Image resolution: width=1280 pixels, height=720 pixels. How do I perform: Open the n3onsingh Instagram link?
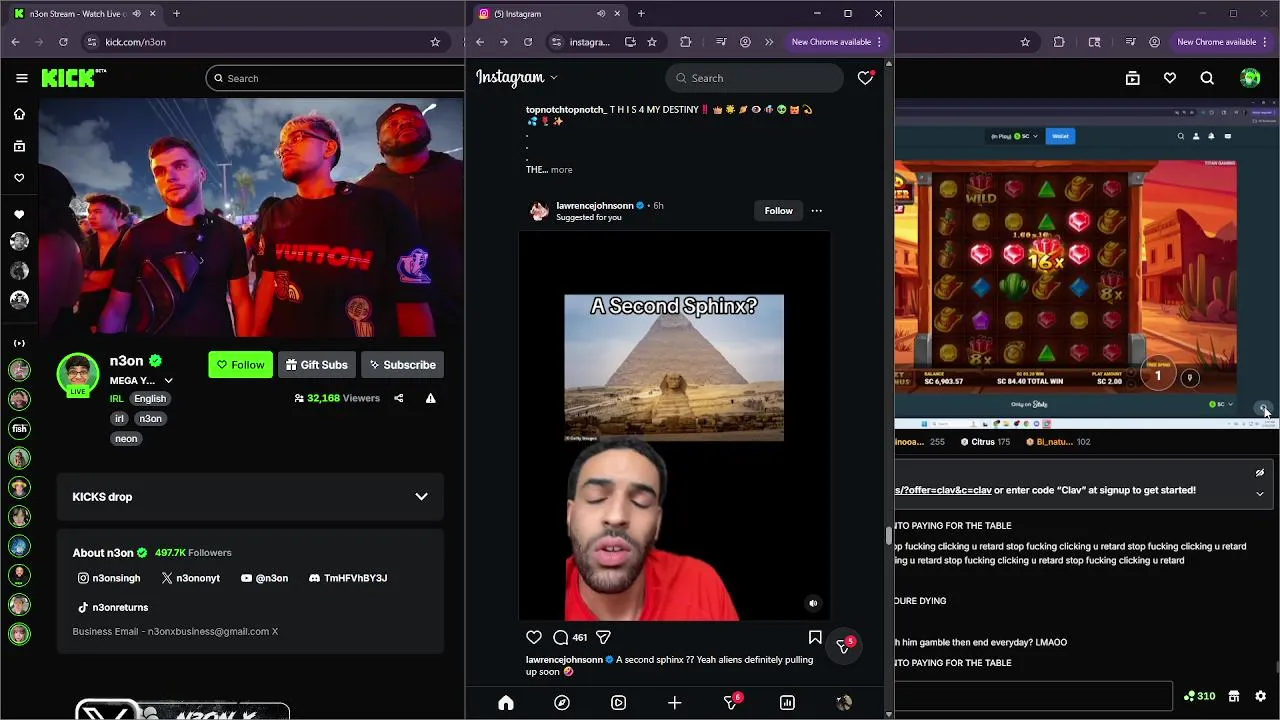pyautogui.click(x=109, y=578)
